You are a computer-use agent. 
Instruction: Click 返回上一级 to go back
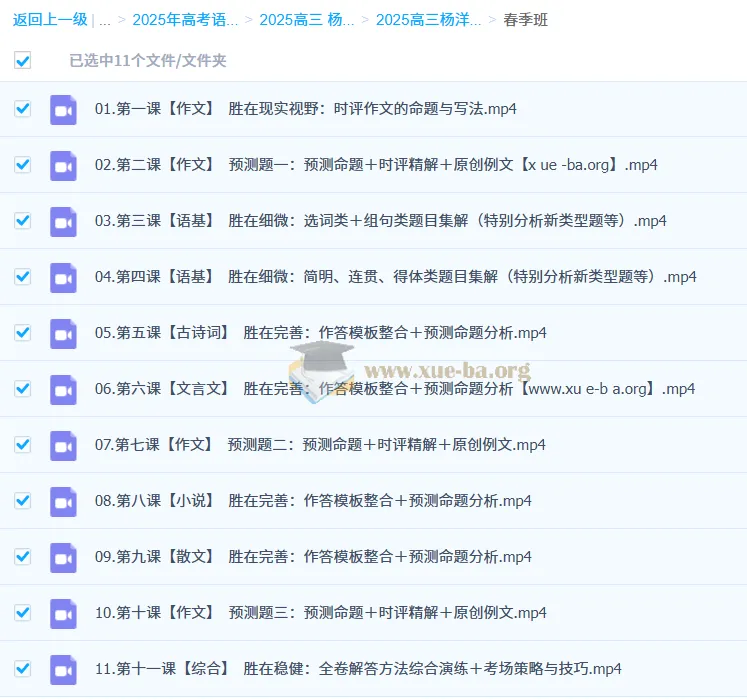click(x=50, y=20)
